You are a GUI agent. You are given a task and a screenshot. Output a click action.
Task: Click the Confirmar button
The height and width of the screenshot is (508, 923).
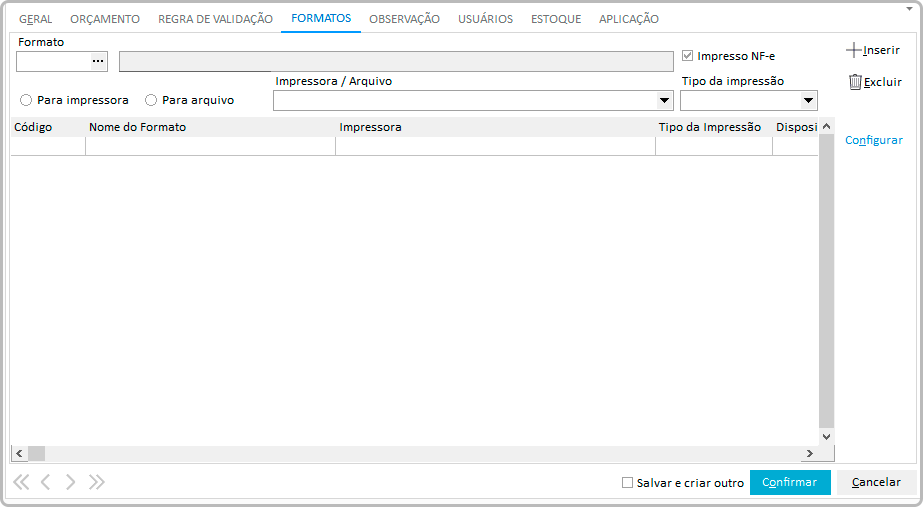(x=790, y=482)
